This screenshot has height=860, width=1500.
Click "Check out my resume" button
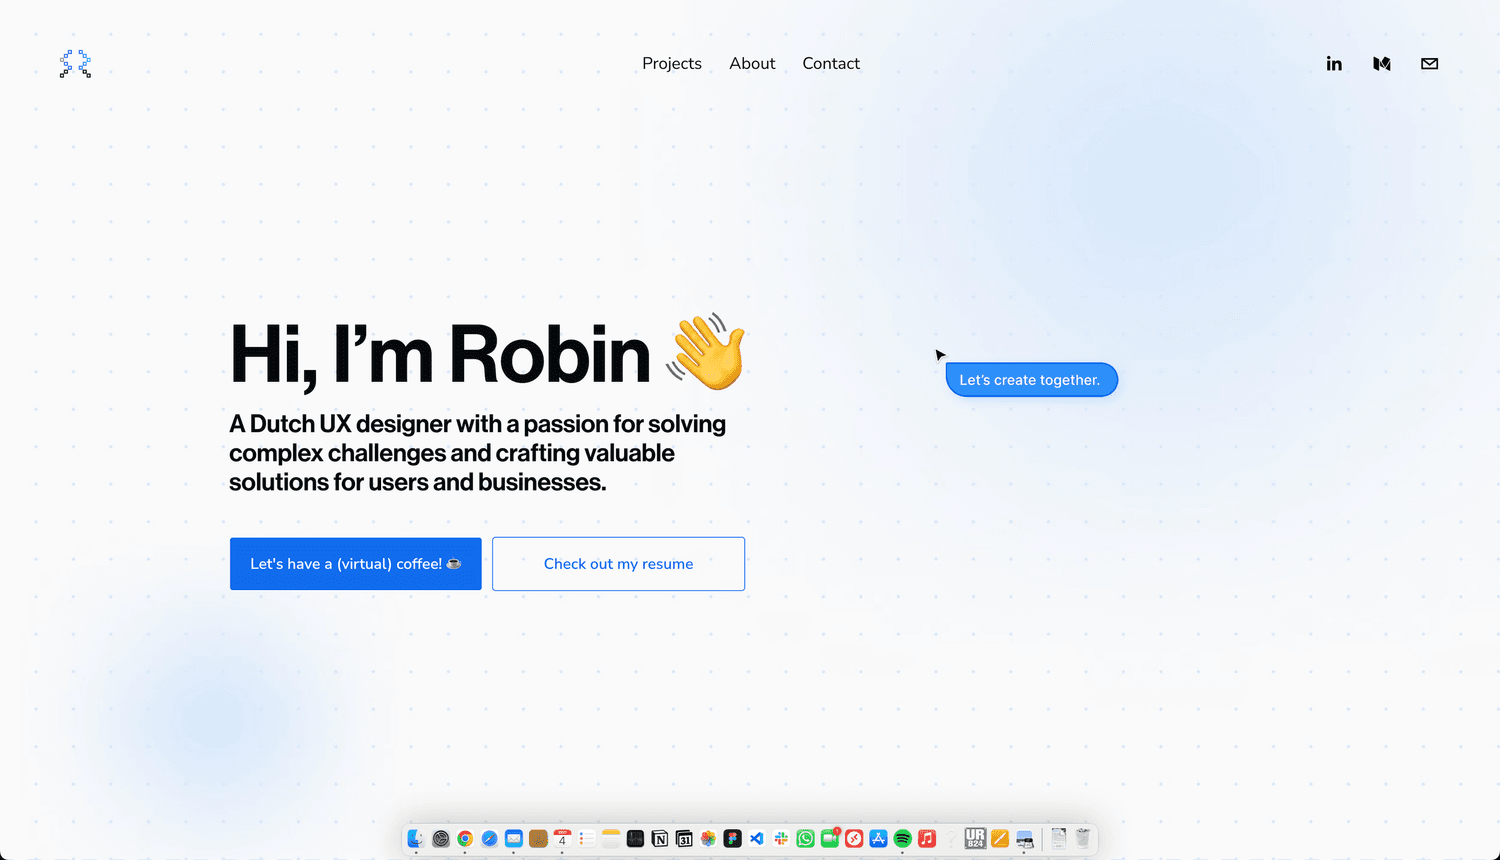tap(618, 564)
